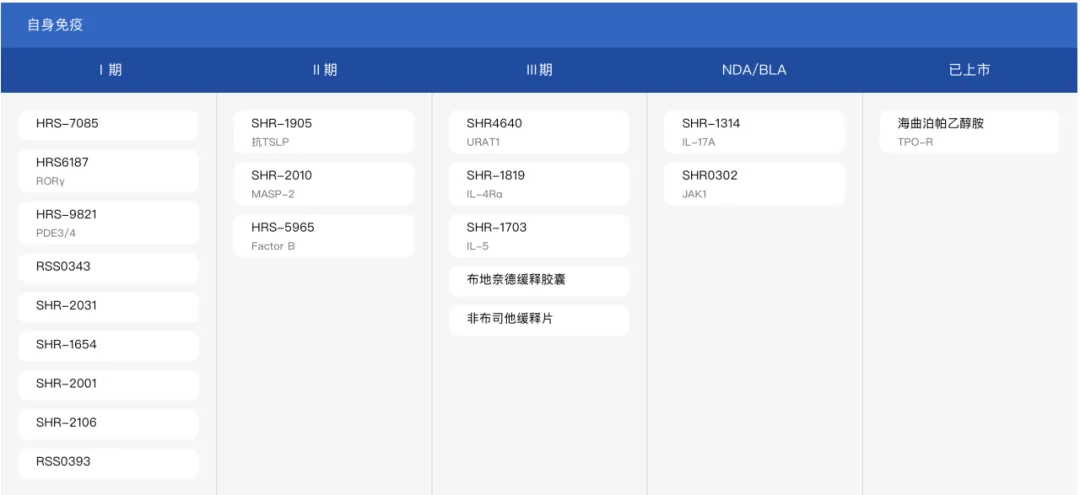Select the 已上市 column header

(969, 70)
